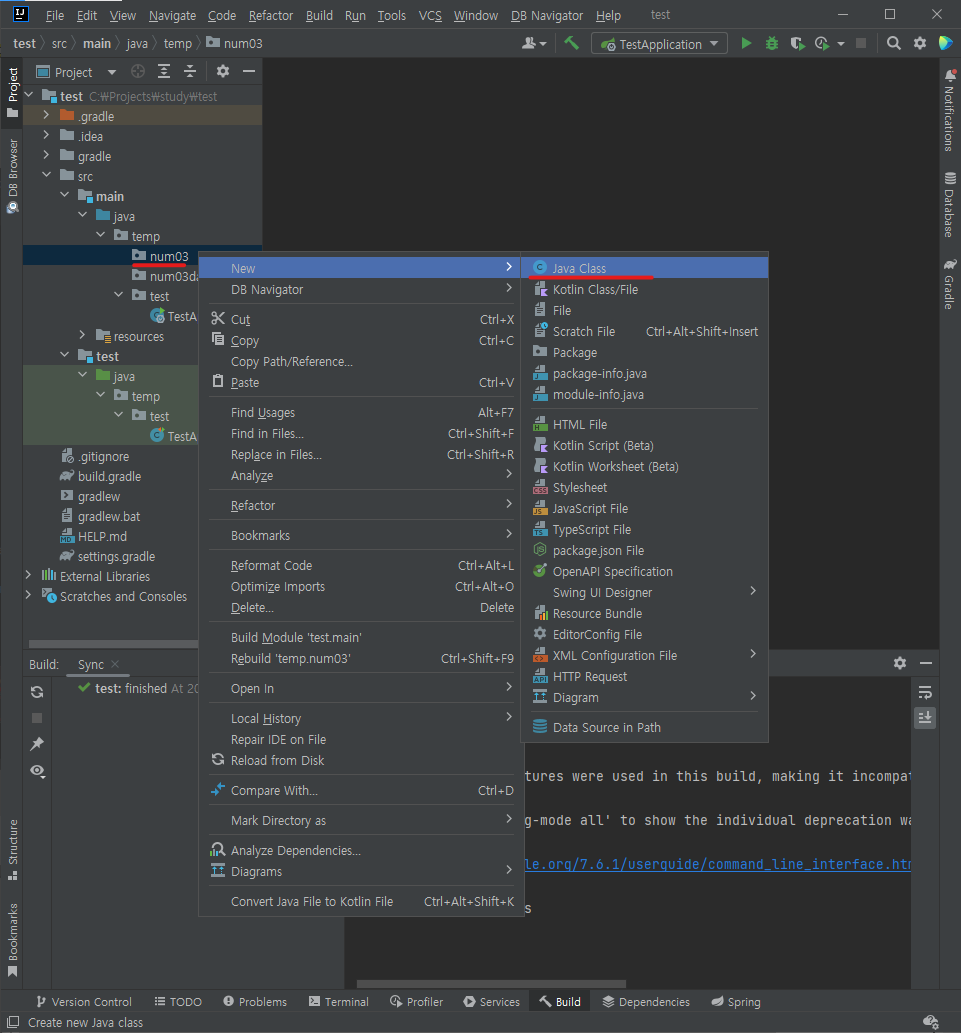Screen dimensions: 961x1033
Task: Open Notifications side panel
Action: click(949, 109)
